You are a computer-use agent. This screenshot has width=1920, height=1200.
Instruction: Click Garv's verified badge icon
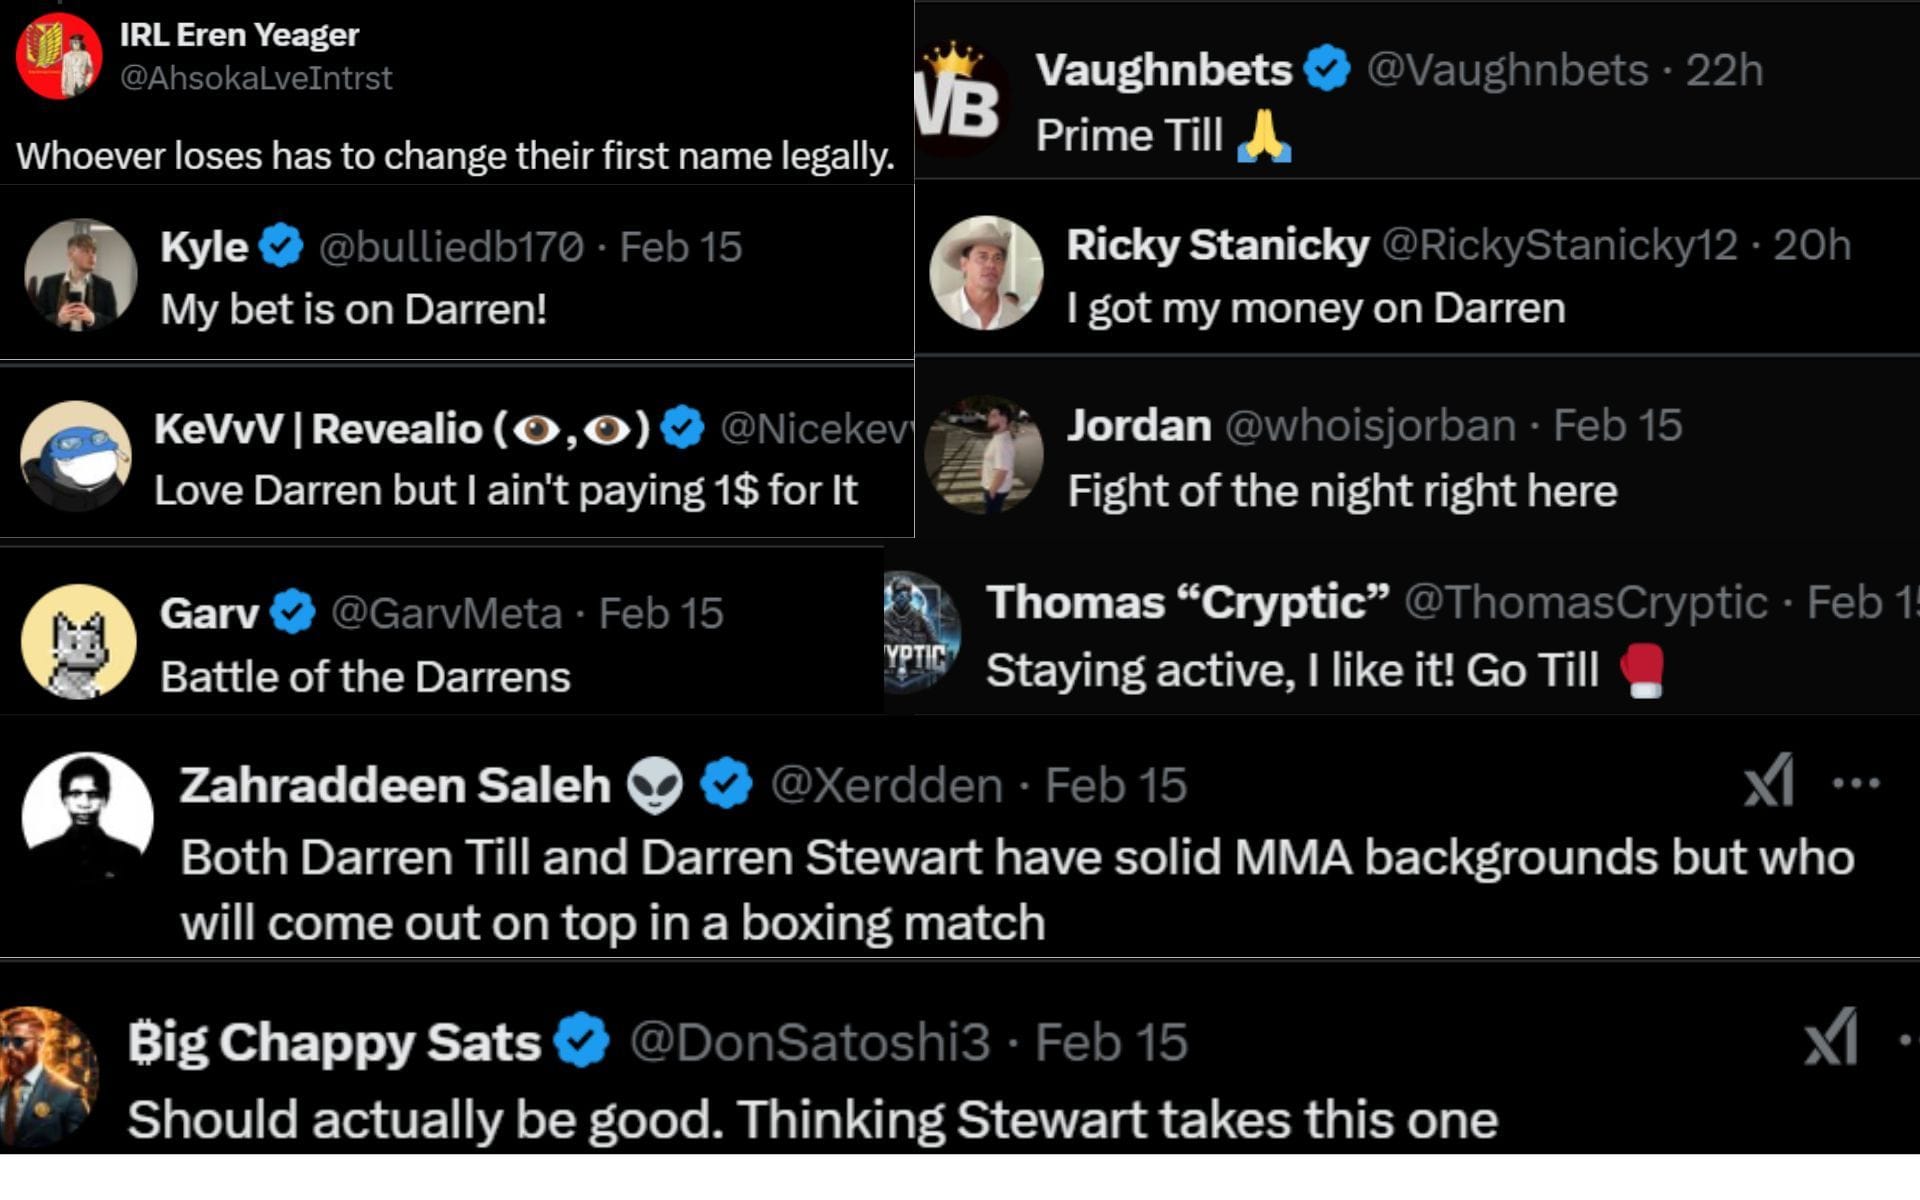[x=293, y=612]
